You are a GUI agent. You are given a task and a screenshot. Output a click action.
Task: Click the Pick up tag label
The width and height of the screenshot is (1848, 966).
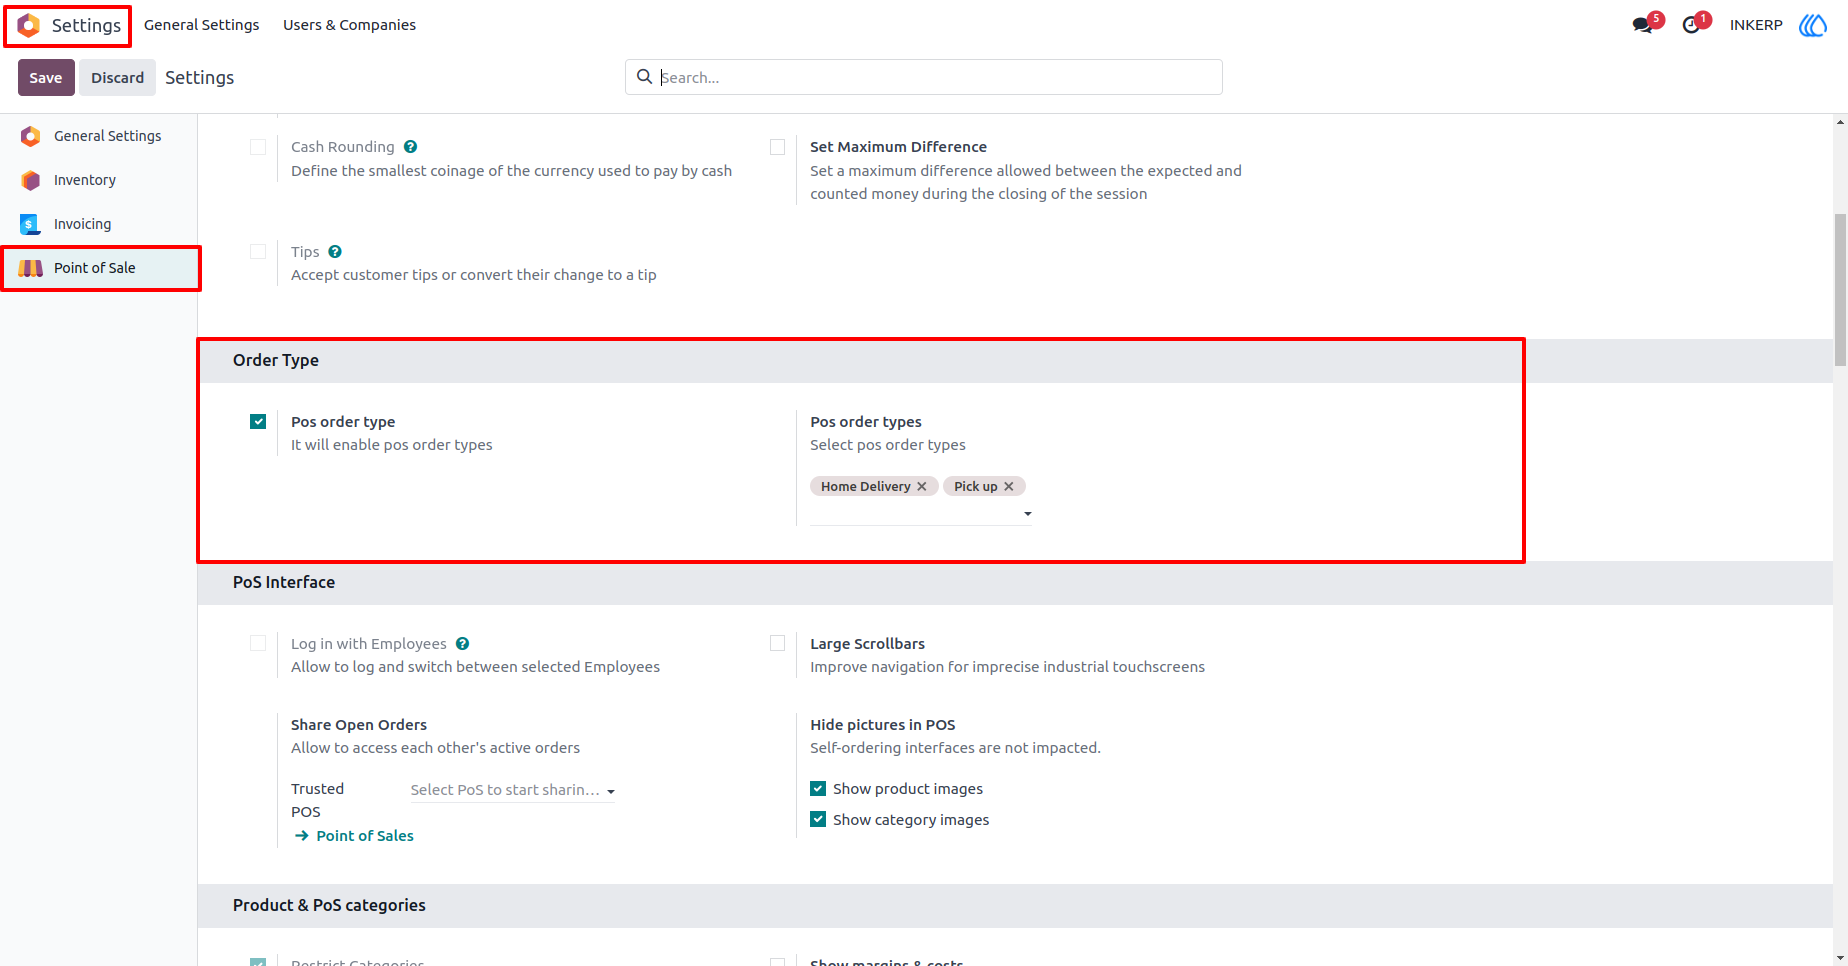pyautogui.click(x=976, y=486)
